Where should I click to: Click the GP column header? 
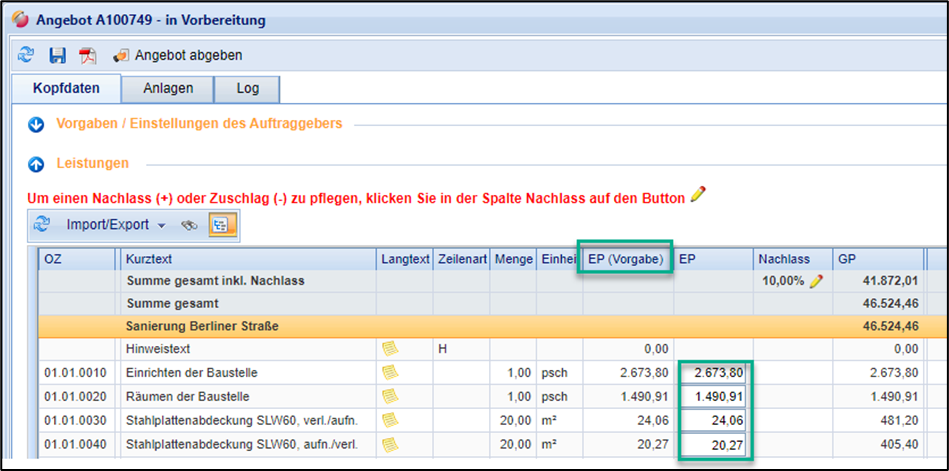[878, 259]
